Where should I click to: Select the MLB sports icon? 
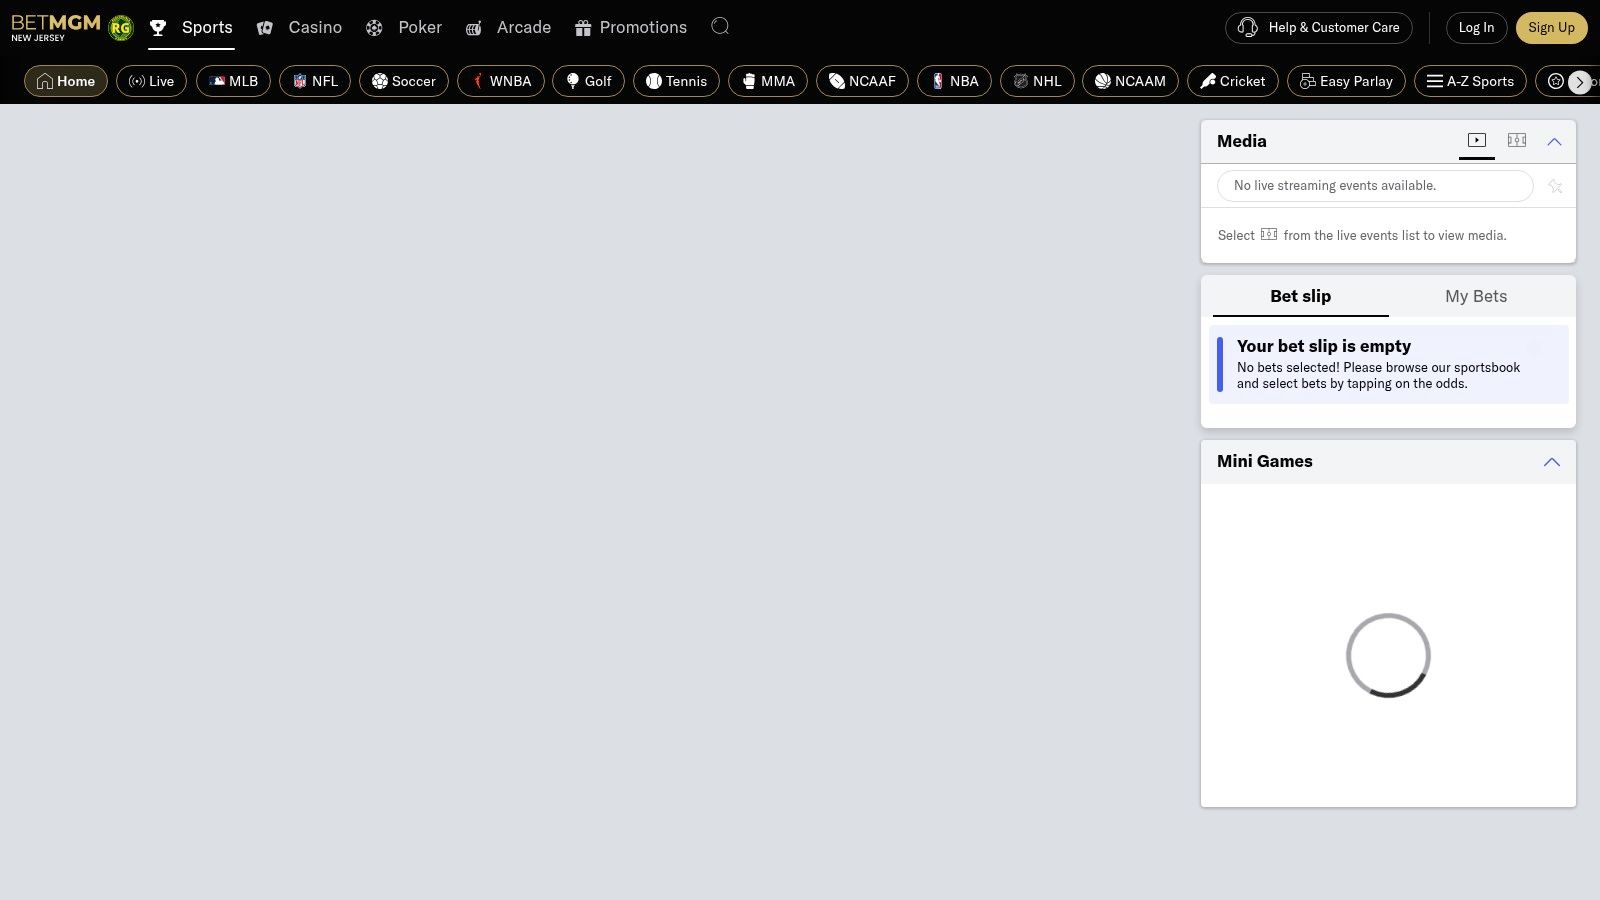point(219,81)
